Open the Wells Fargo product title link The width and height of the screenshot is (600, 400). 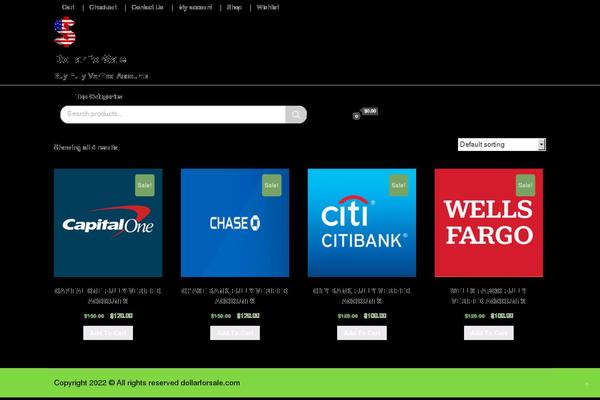489,296
